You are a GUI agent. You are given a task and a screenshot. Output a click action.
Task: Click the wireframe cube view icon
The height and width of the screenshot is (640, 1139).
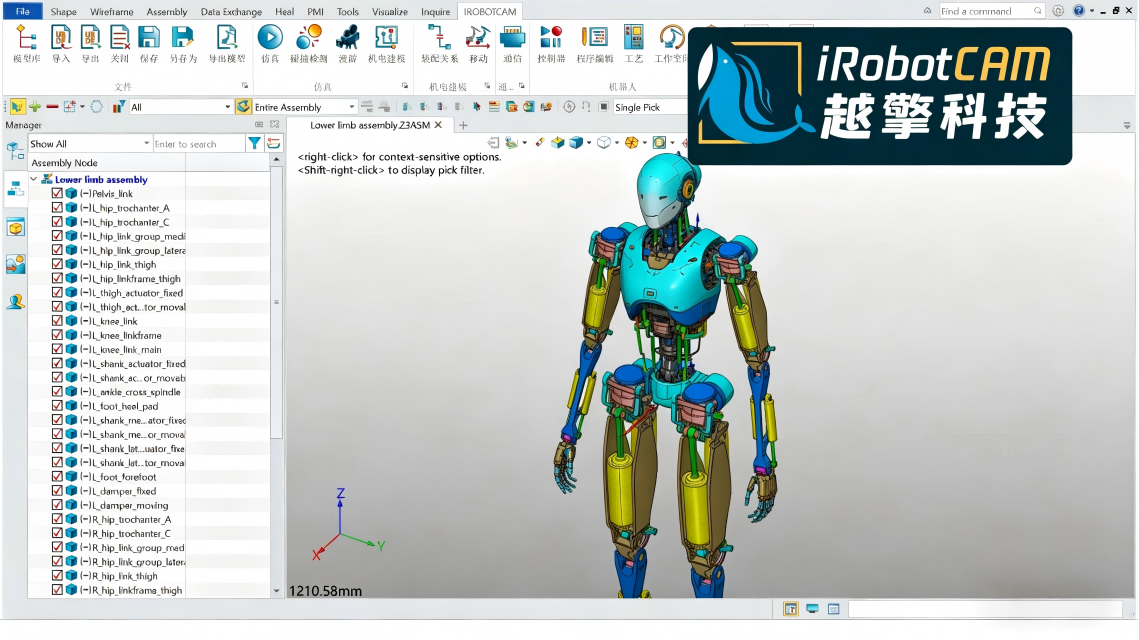point(604,142)
